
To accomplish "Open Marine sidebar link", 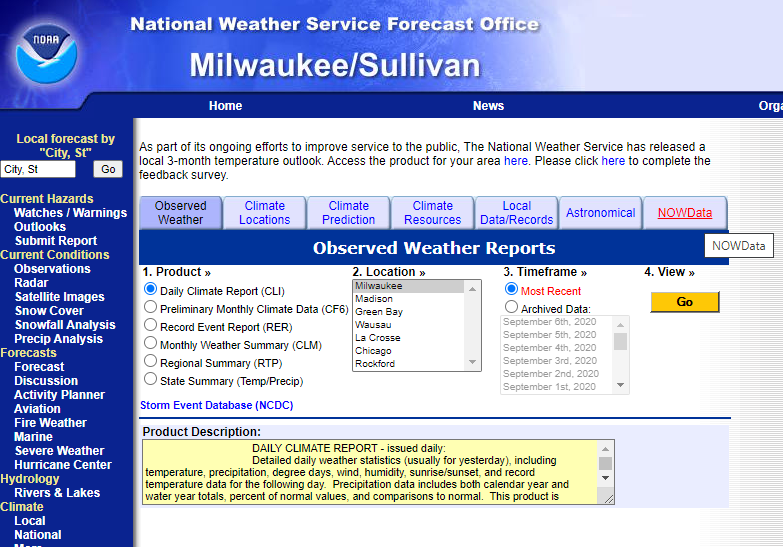I will click(33, 437).
